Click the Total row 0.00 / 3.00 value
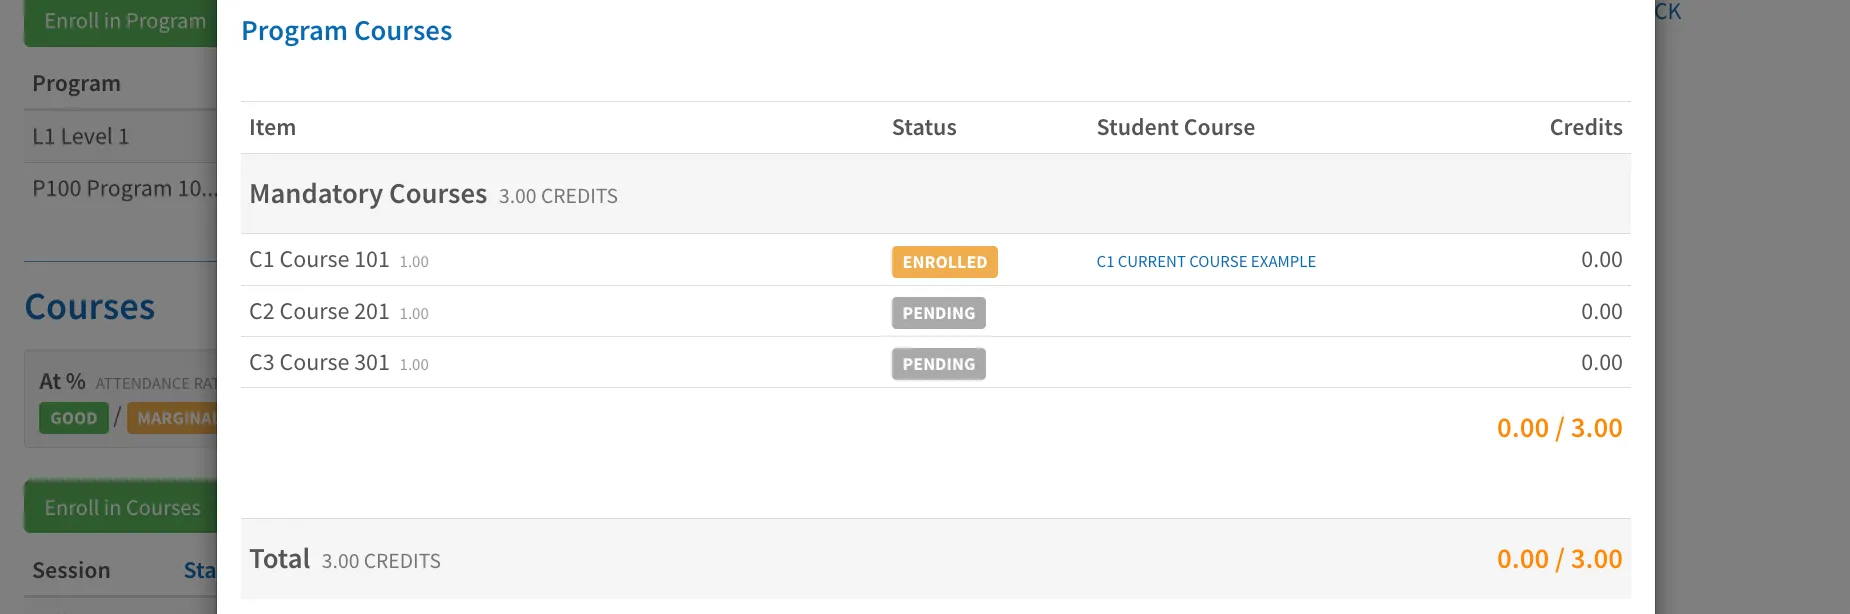Viewport: 1850px width, 614px height. pos(1560,559)
